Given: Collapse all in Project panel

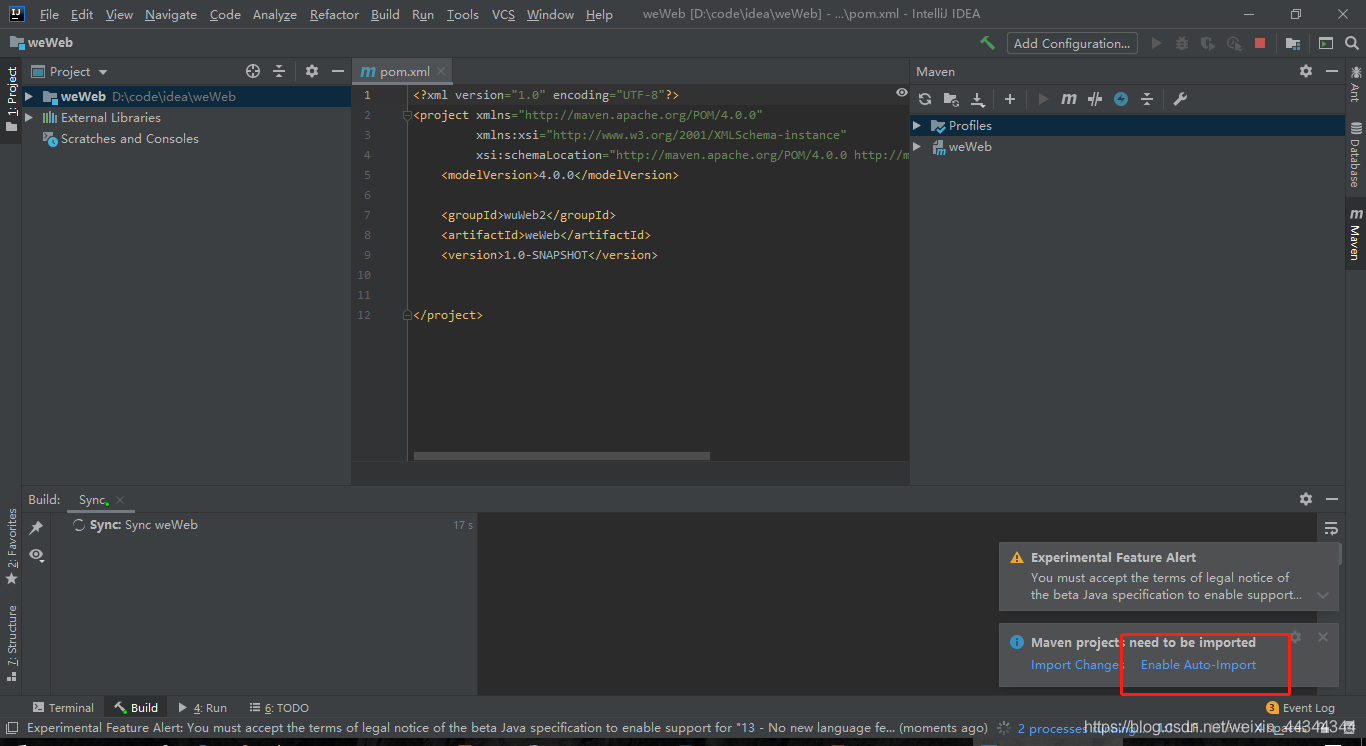Looking at the screenshot, I should coord(279,71).
